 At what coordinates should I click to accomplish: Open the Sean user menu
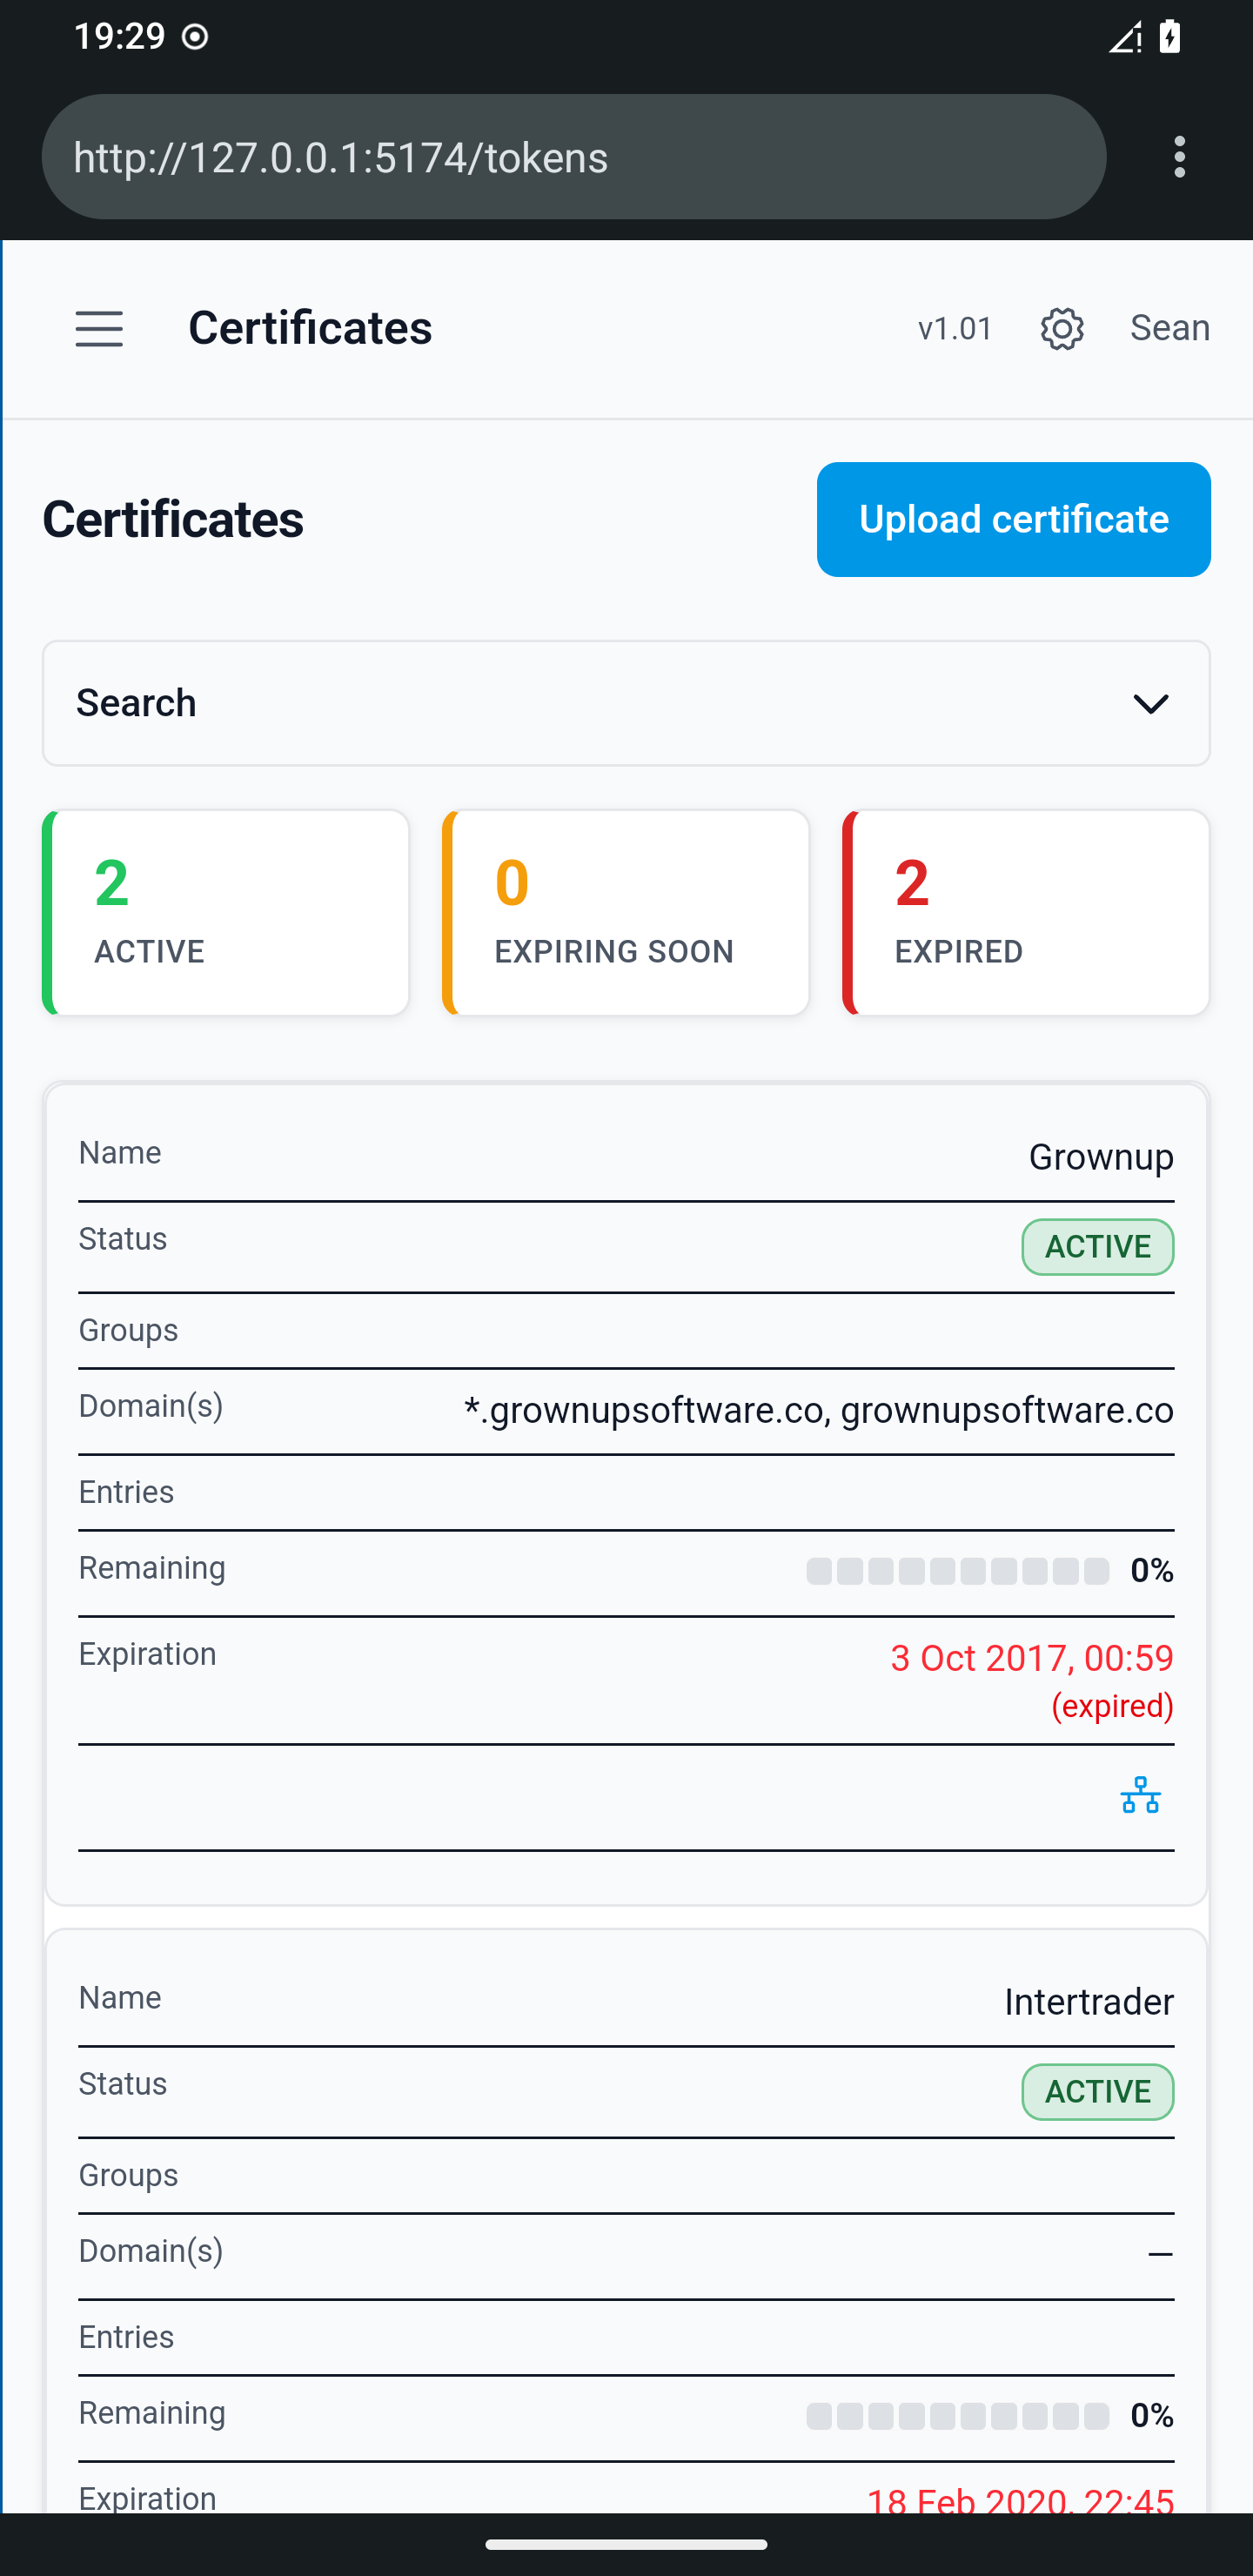pyautogui.click(x=1170, y=328)
